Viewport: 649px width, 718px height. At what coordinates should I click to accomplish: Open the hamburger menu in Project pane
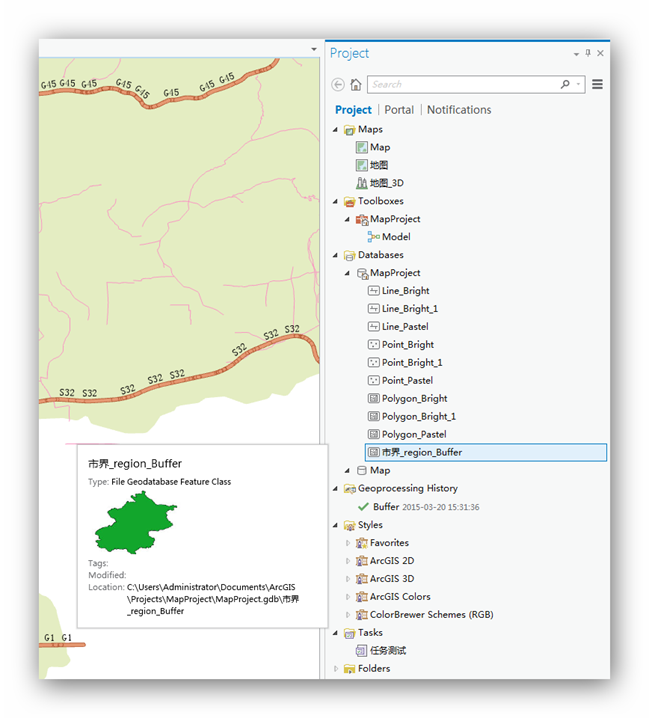598,85
